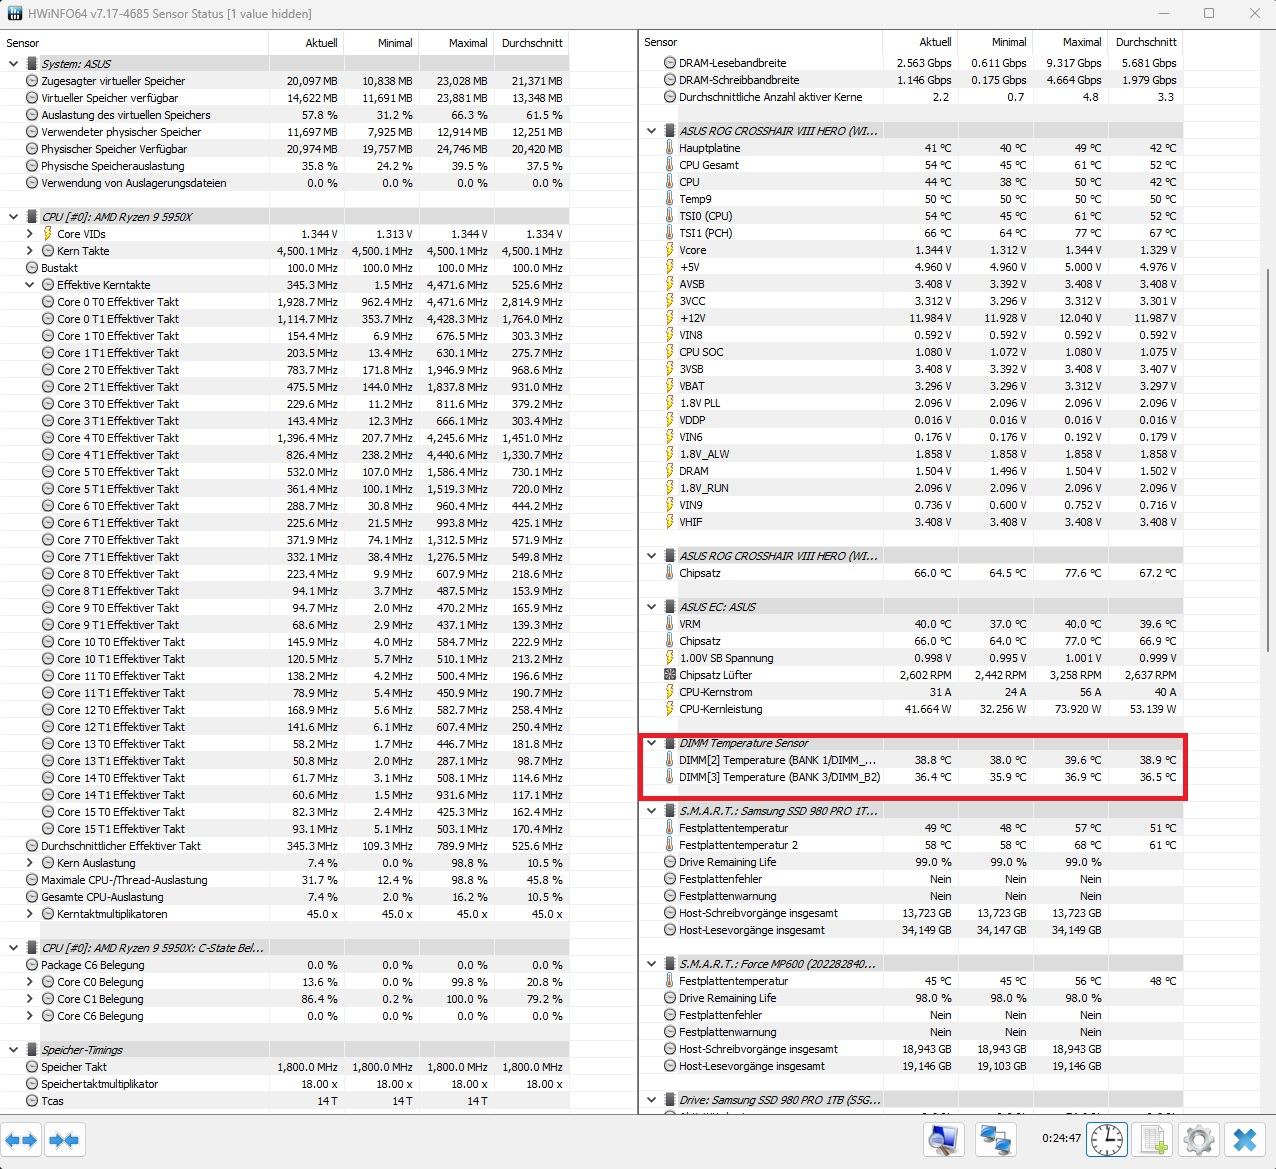The width and height of the screenshot is (1276, 1169).
Task: Click the Tcas timing row
Action: (x=285, y=1101)
